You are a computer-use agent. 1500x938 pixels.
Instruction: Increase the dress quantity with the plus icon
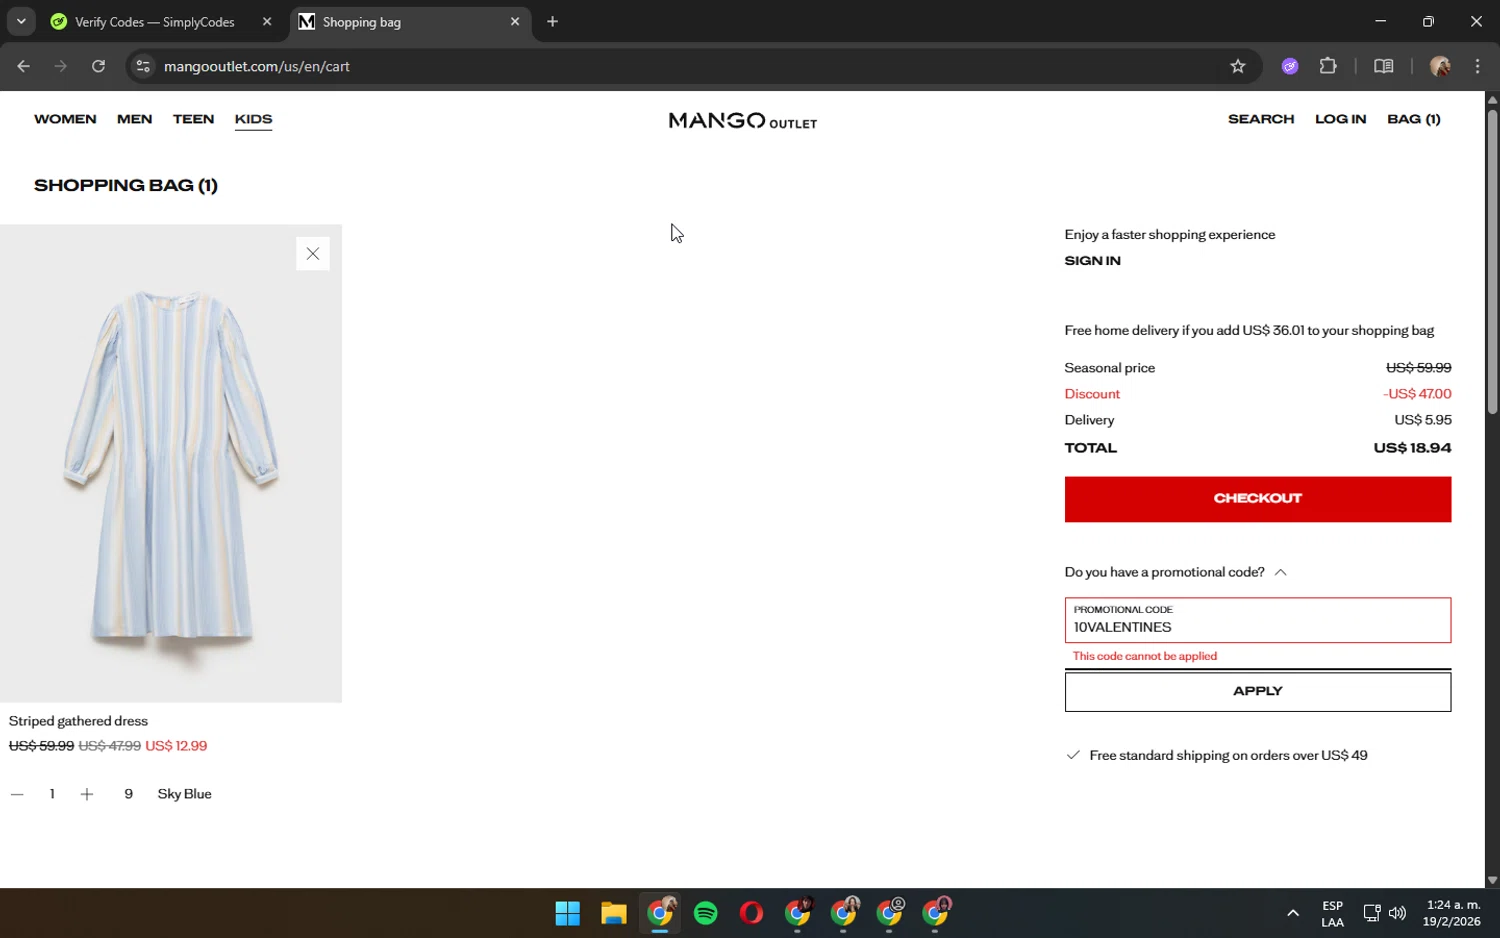coord(87,794)
